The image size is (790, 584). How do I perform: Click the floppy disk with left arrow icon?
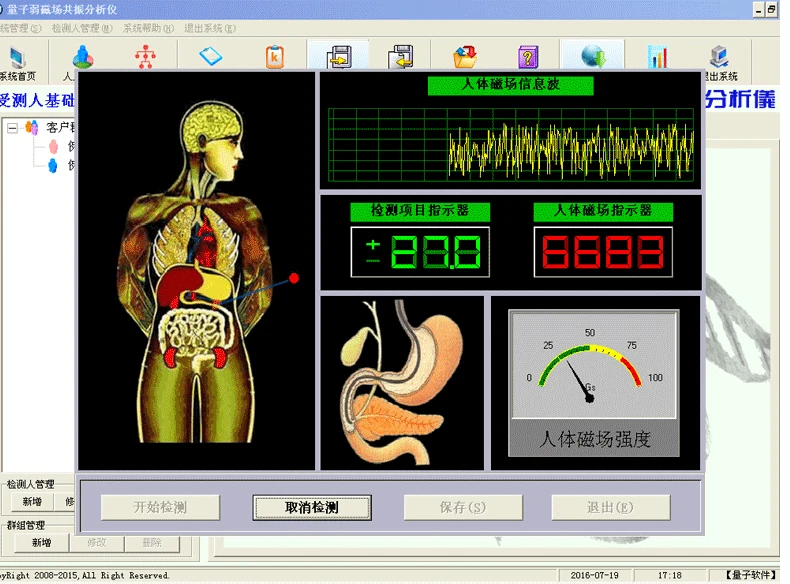point(401,56)
